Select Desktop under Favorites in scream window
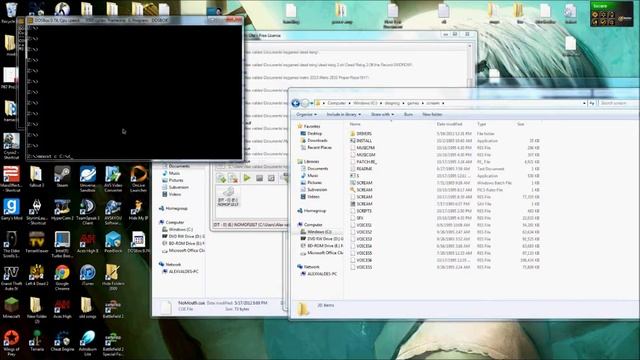The width and height of the screenshot is (640, 360). (314, 133)
